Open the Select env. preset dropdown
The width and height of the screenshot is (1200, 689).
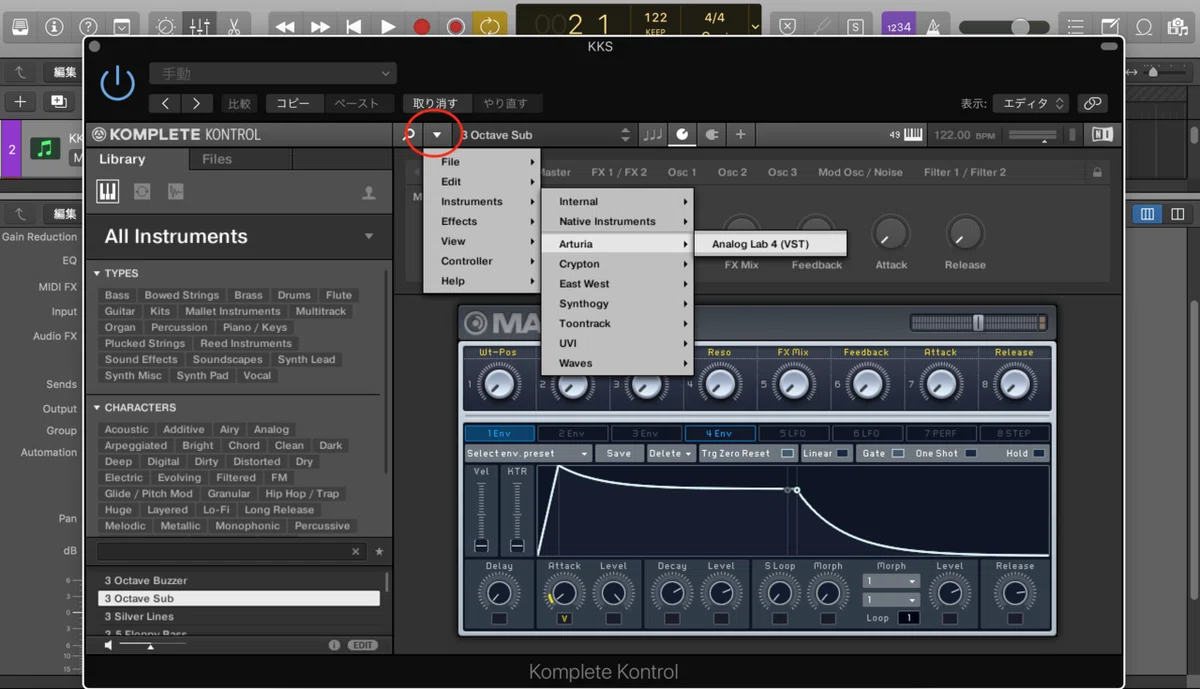click(528, 453)
